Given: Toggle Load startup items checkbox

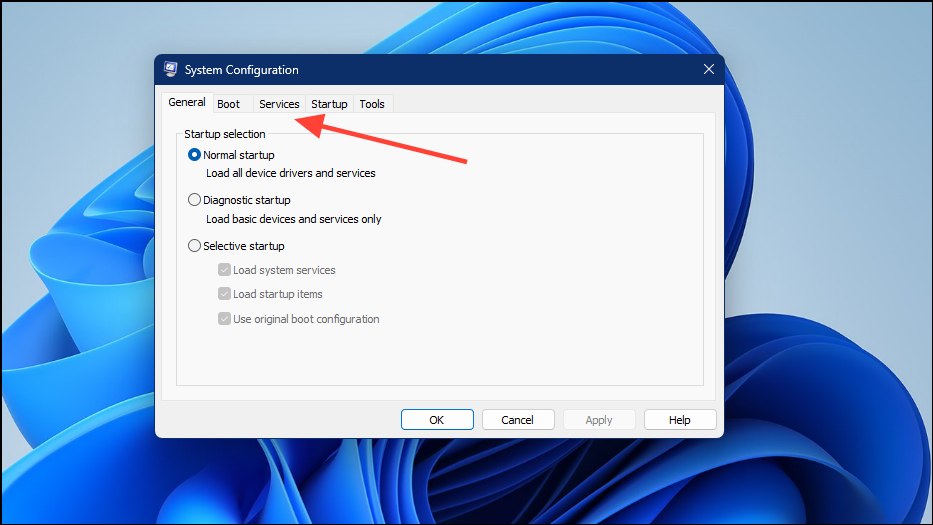Looking at the screenshot, I should point(224,293).
